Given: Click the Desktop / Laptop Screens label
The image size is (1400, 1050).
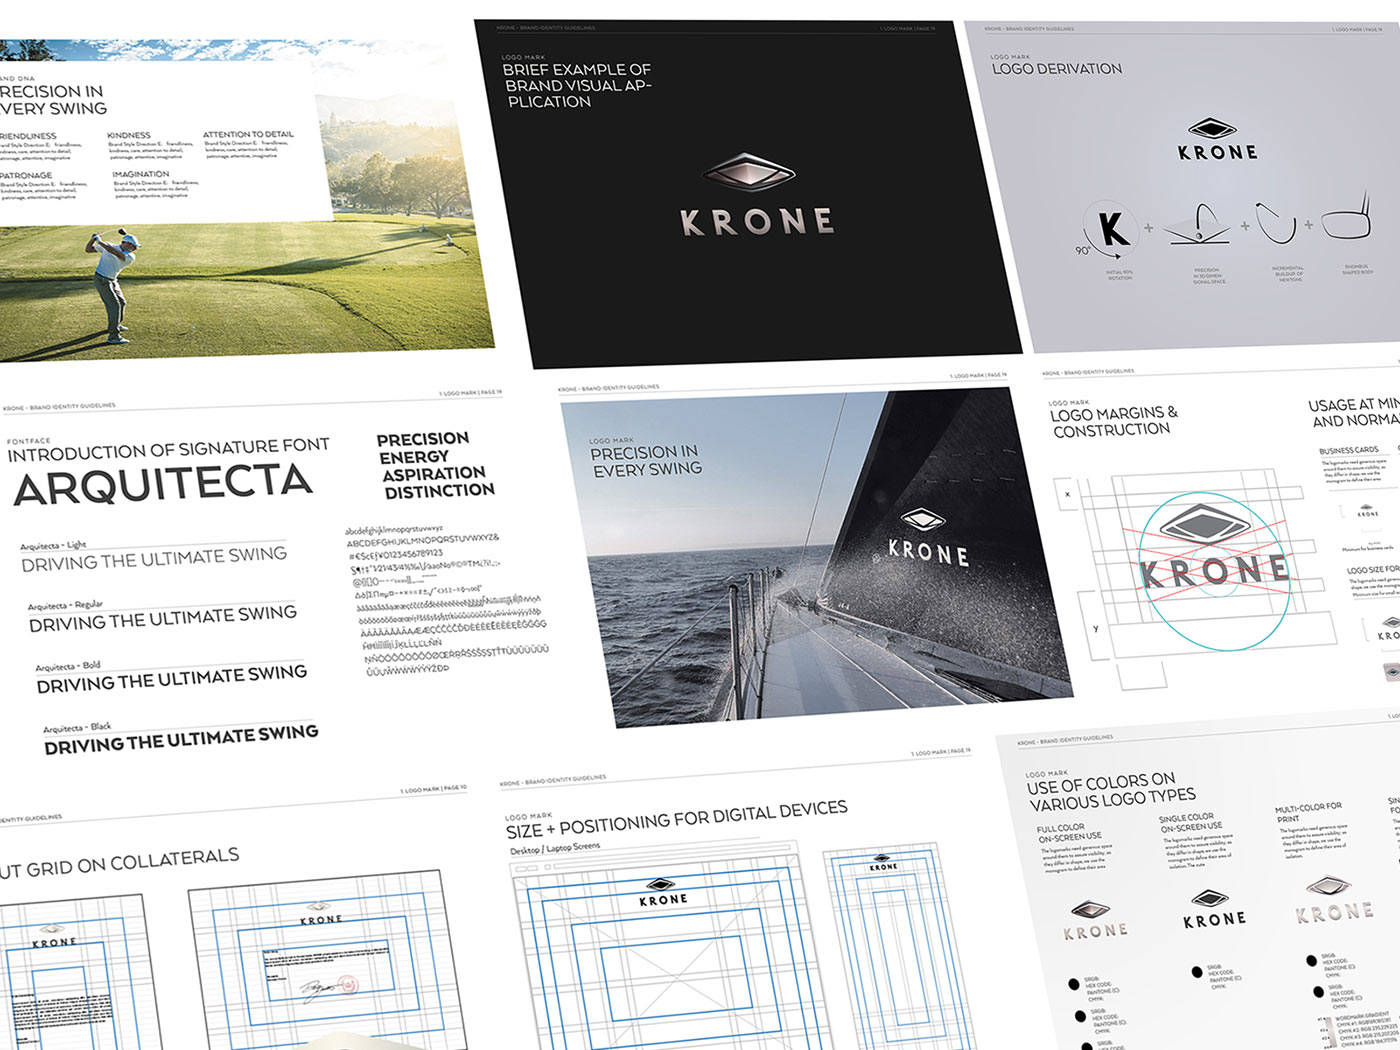Looking at the screenshot, I should click(555, 848).
